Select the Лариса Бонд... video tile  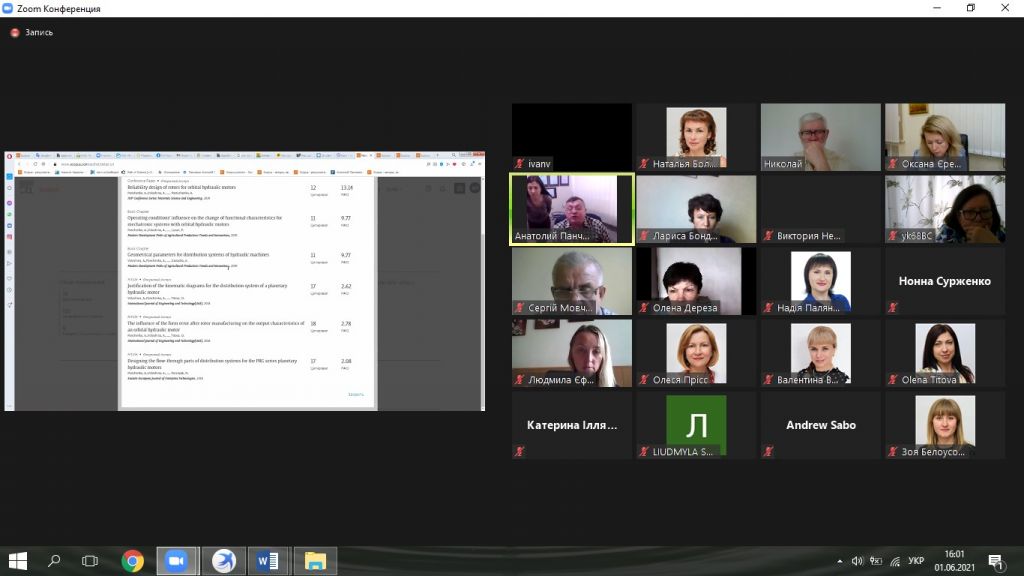[x=696, y=209]
